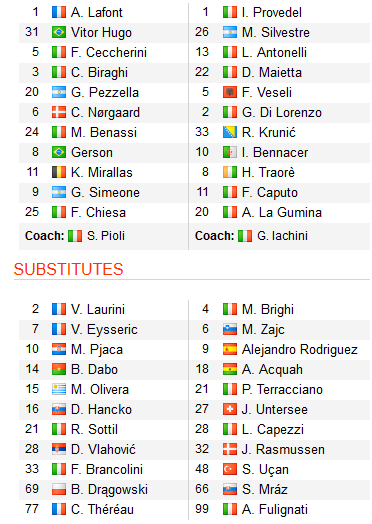Click the Danish flag next to C. Nørgaard

[59, 113]
